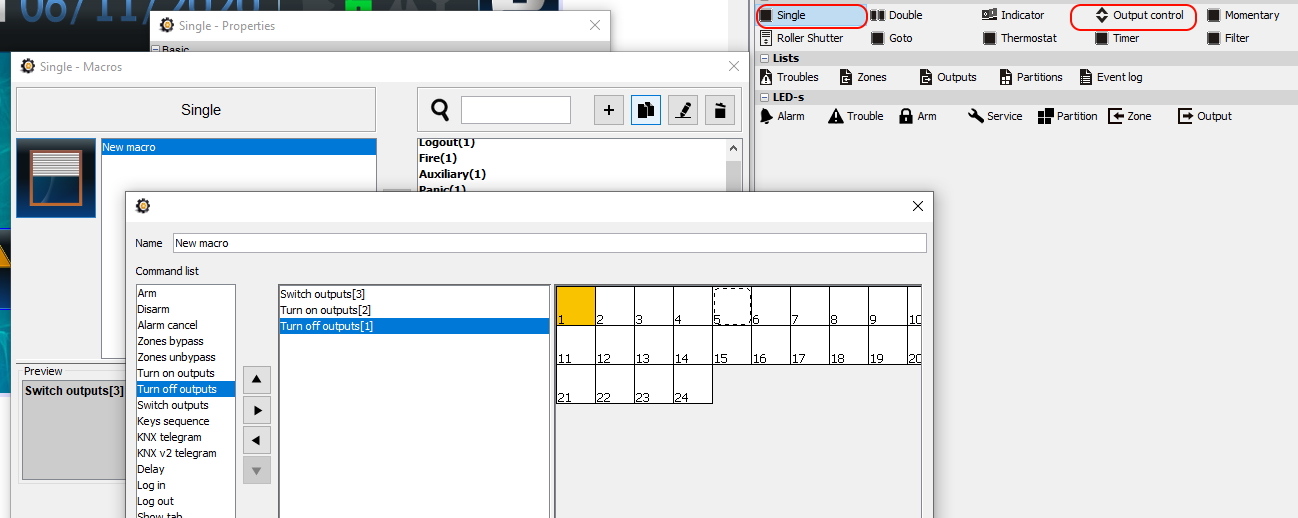1298x518 pixels.
Task: Click the delete macro trash icon
Action: click(x=720, y=110)
